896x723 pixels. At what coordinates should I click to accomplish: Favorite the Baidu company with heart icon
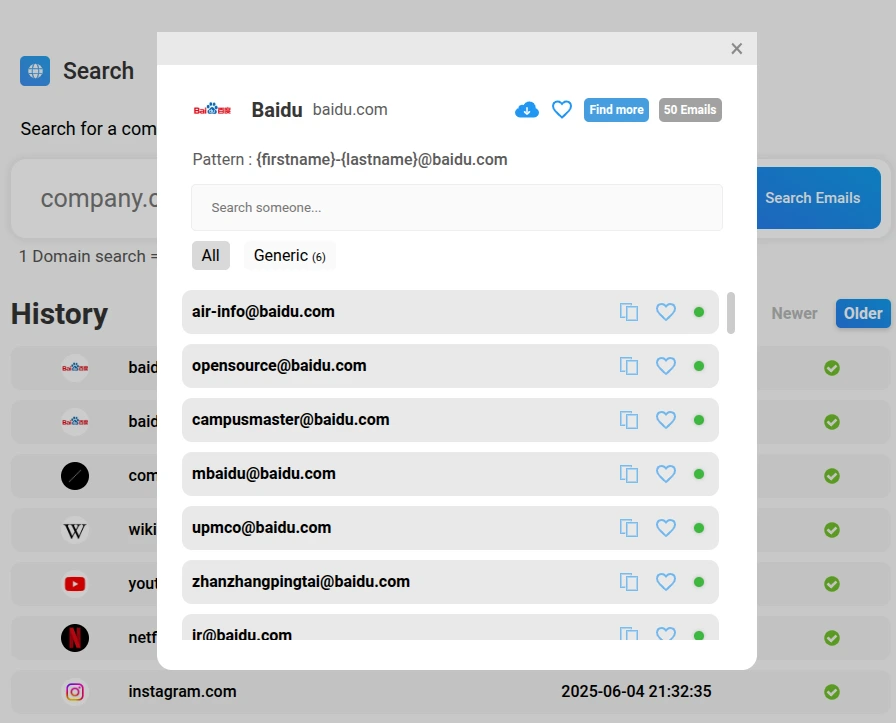point(562,109)
